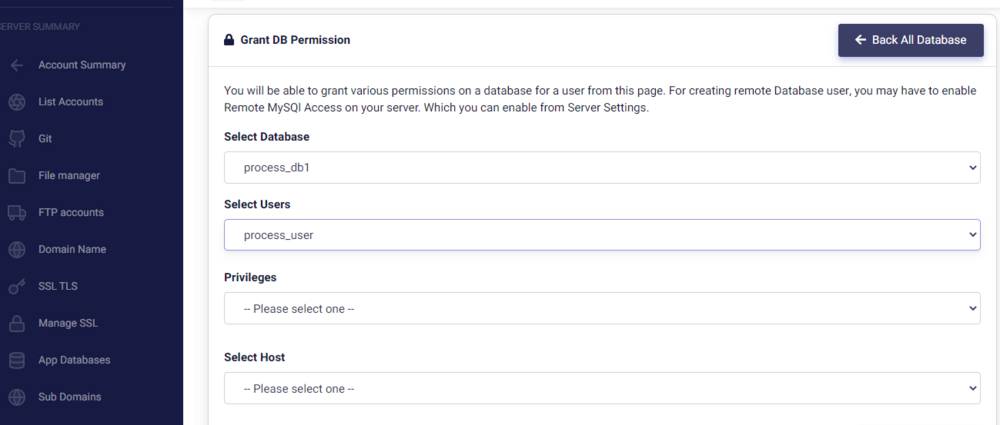This screenshot has height=425, width=1000.
Task: Click the FTP accounts truck icon
Action: 16,212
